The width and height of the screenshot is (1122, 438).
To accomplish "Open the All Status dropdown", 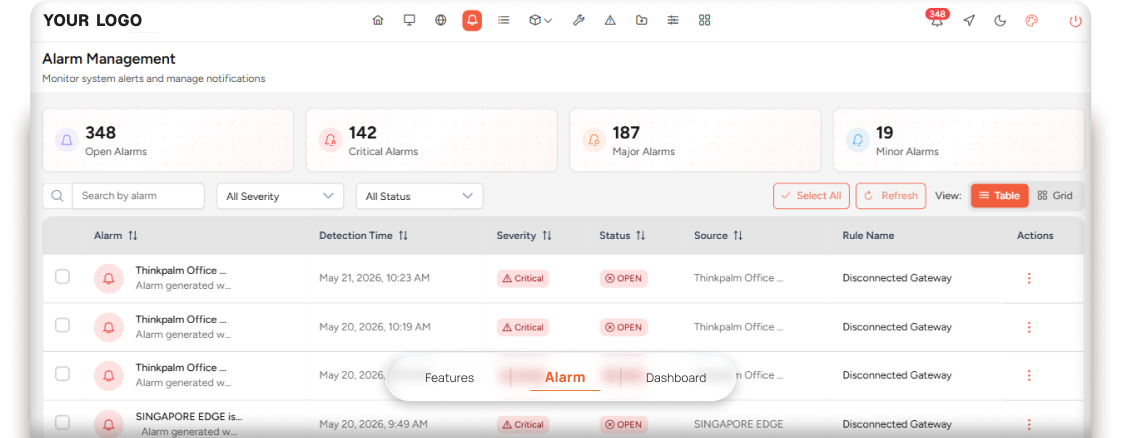I will pos(419,196).
